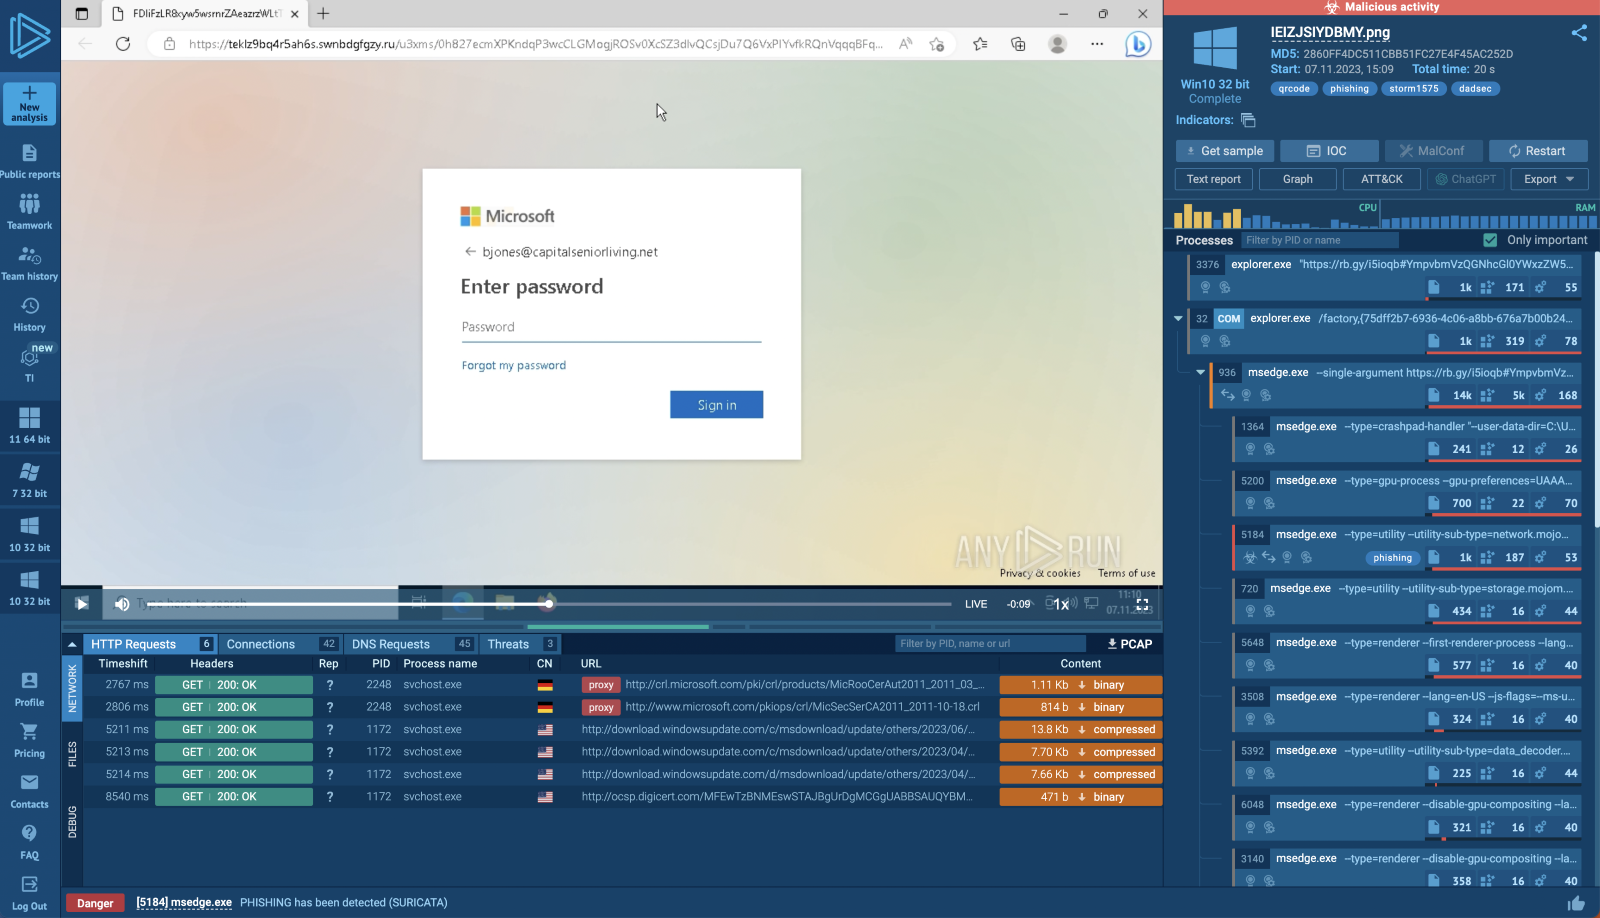Viewport: 1600px width, 918px height.
Task: Switch to the HTTP Requests tab
Action: click(150, 644)
